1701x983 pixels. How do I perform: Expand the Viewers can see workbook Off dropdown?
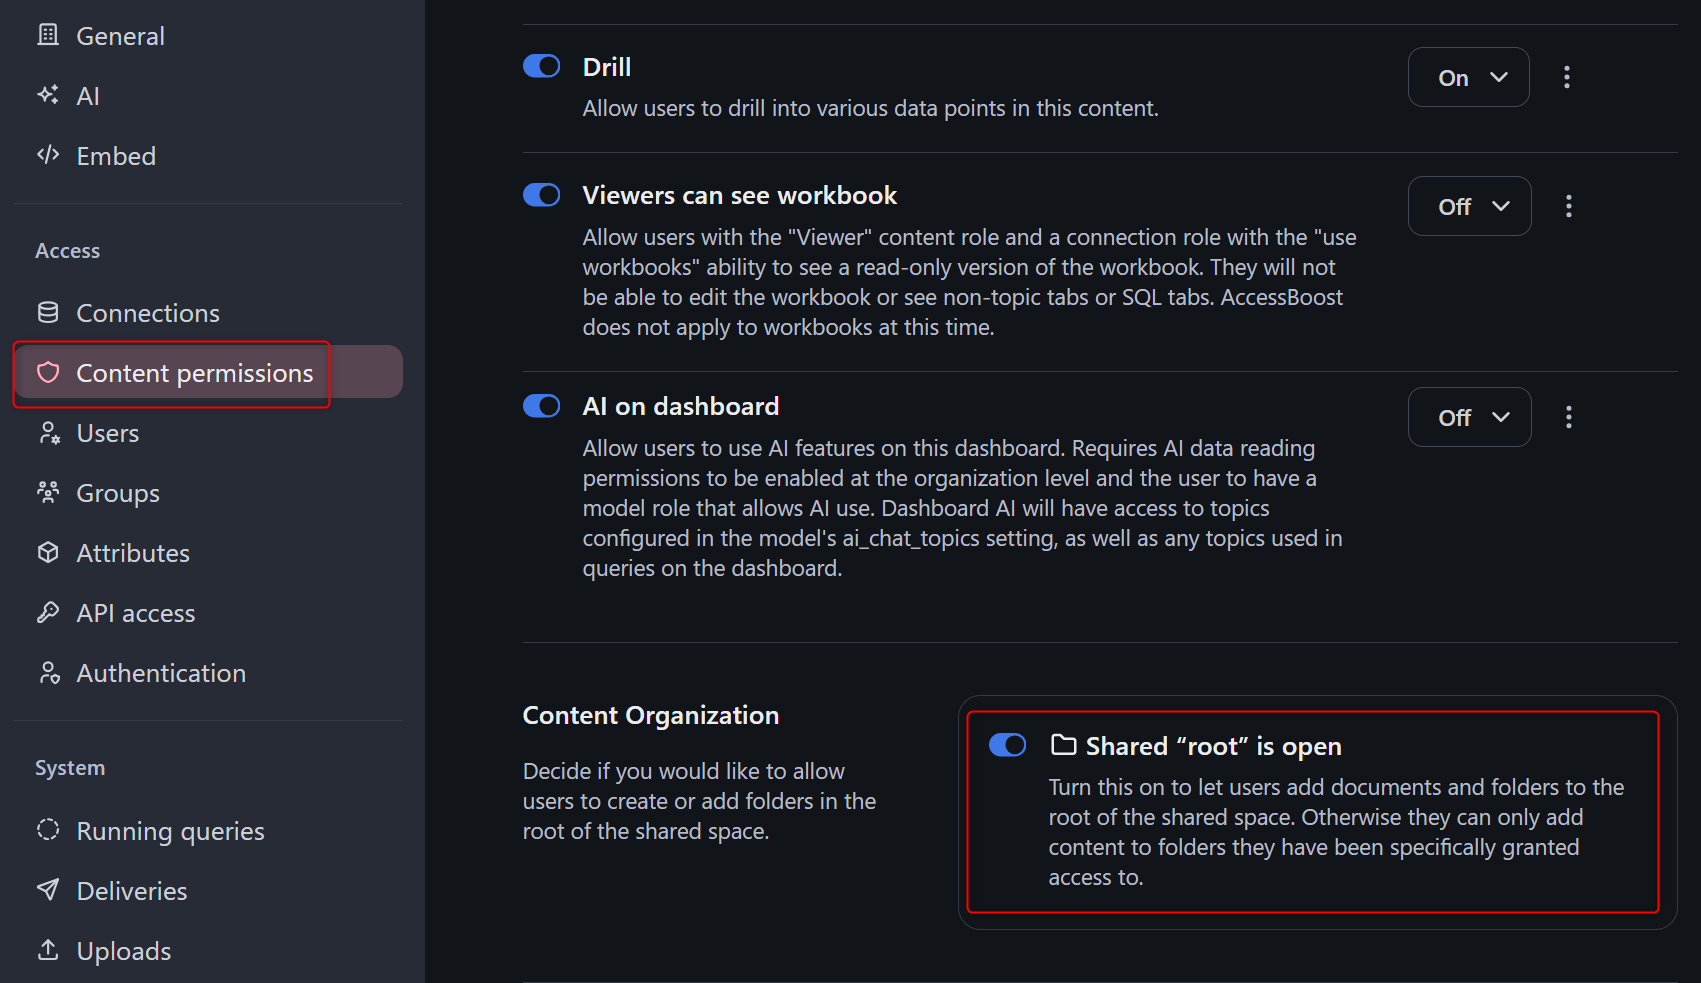(1469, 207)
